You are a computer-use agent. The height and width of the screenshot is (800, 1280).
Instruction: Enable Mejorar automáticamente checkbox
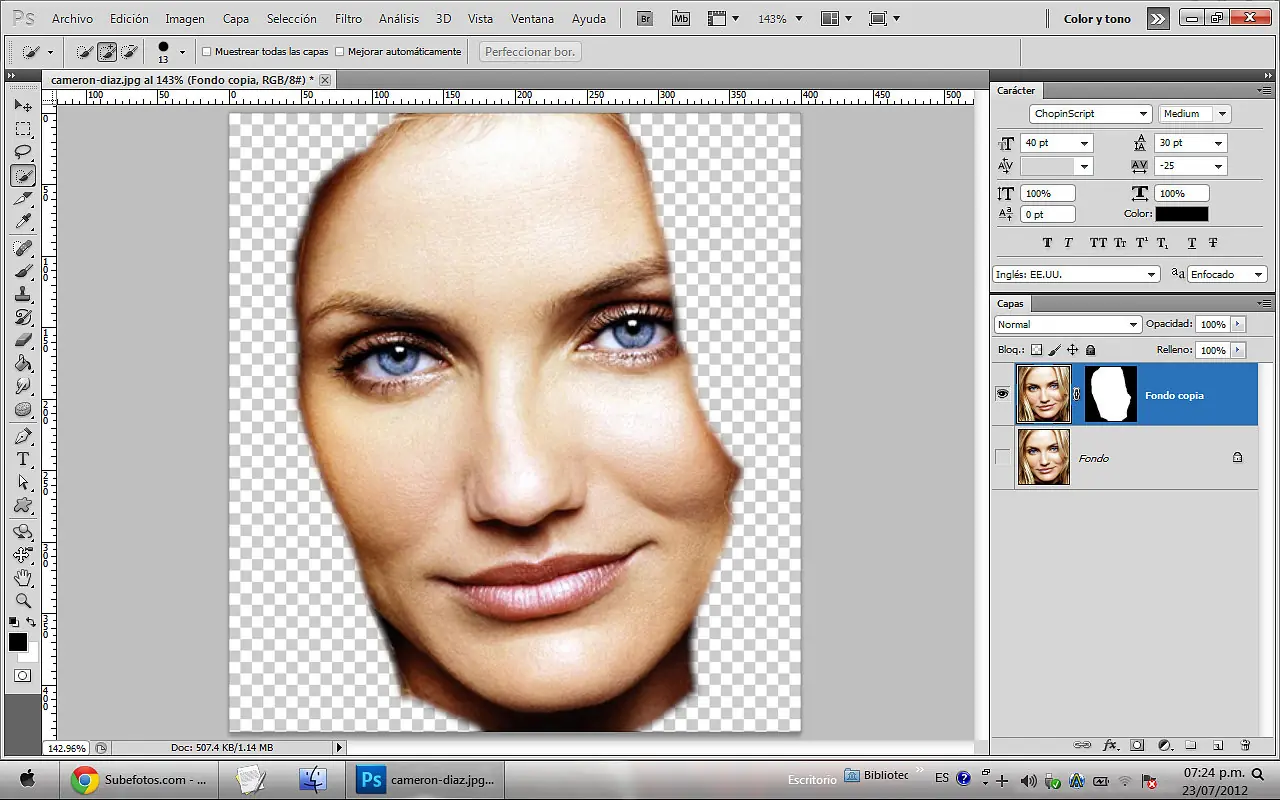(339, 51)
